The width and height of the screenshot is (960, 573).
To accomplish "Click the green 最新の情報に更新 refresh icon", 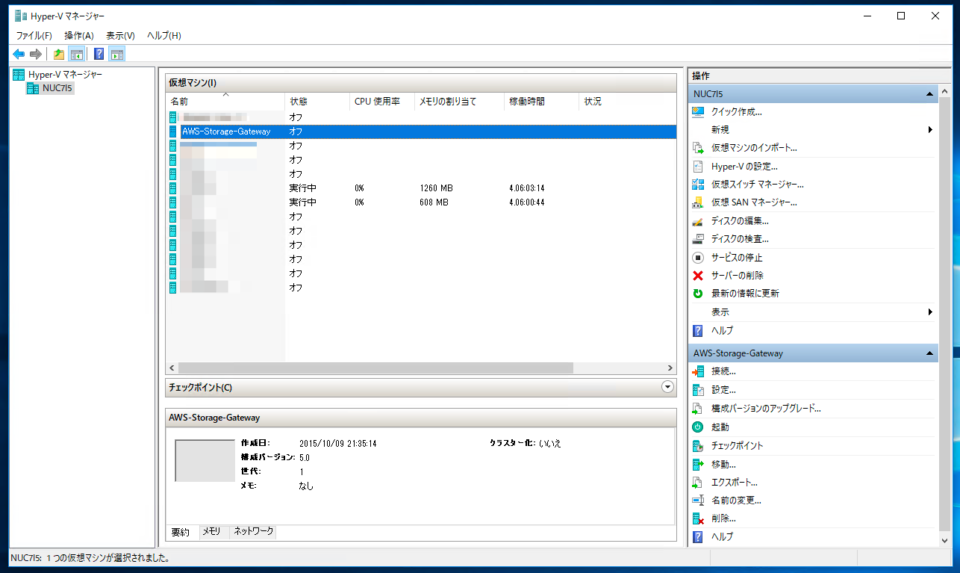I will (698, 294).
